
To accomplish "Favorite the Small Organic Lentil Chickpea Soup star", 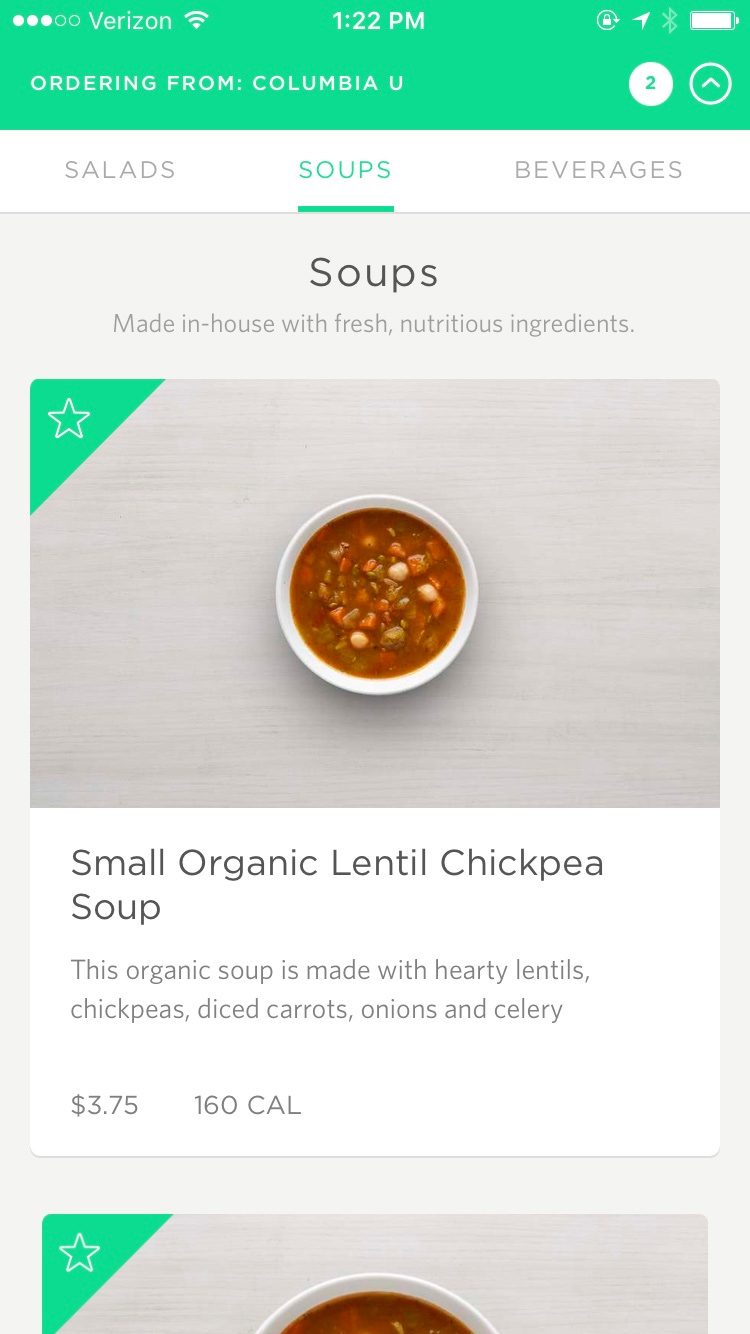I will [x=69, y=418].
